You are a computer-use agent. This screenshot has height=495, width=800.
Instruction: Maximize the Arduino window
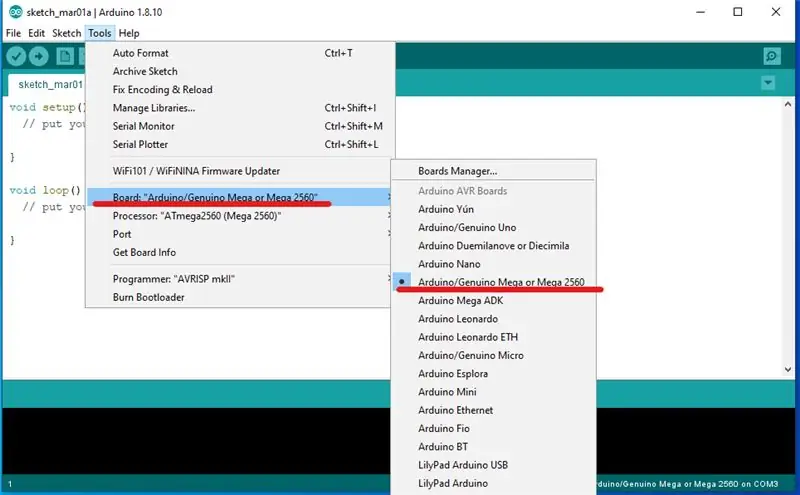(x=738, y=12)
